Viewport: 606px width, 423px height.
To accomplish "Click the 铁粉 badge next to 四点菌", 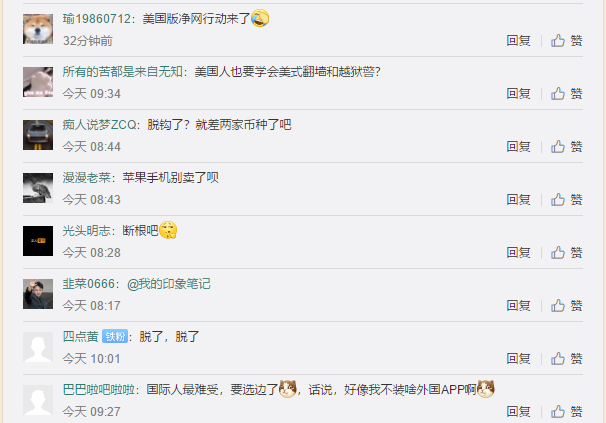I will pos(115,336).
